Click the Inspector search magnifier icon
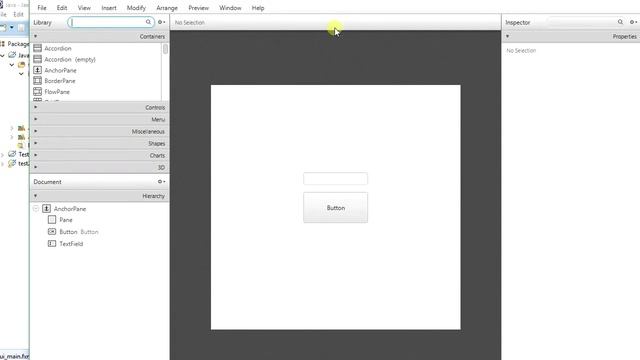This screenshot has height=360, width=640. 620,22
